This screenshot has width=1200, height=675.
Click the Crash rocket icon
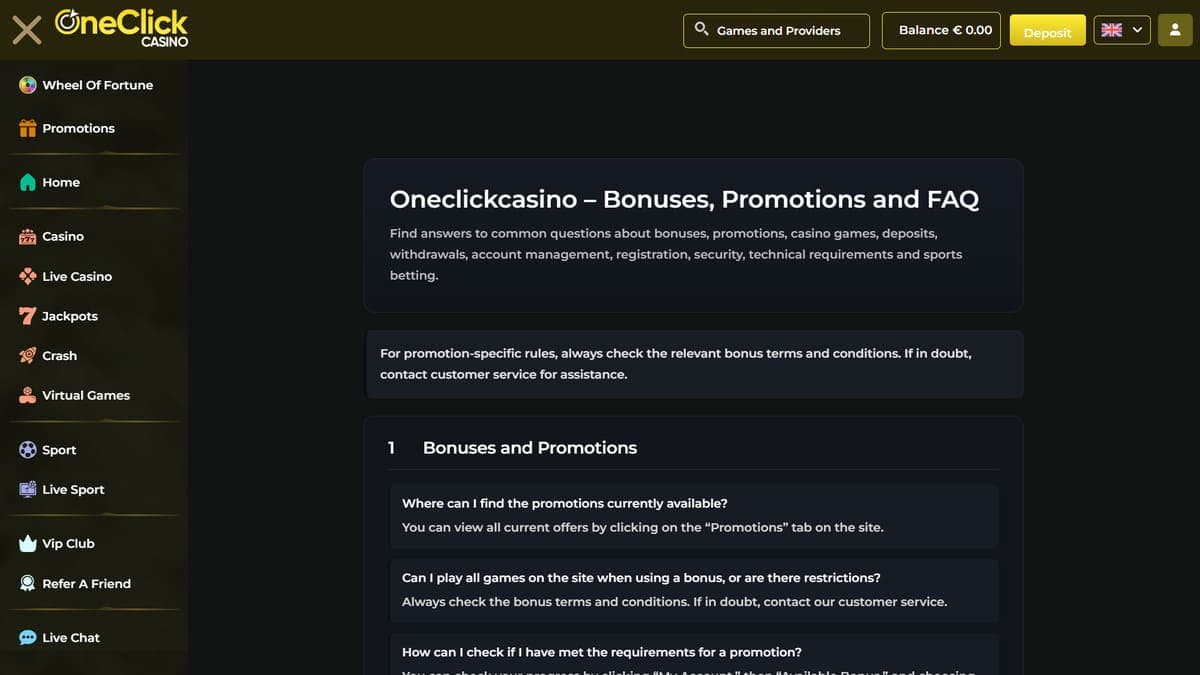[28, 356]
